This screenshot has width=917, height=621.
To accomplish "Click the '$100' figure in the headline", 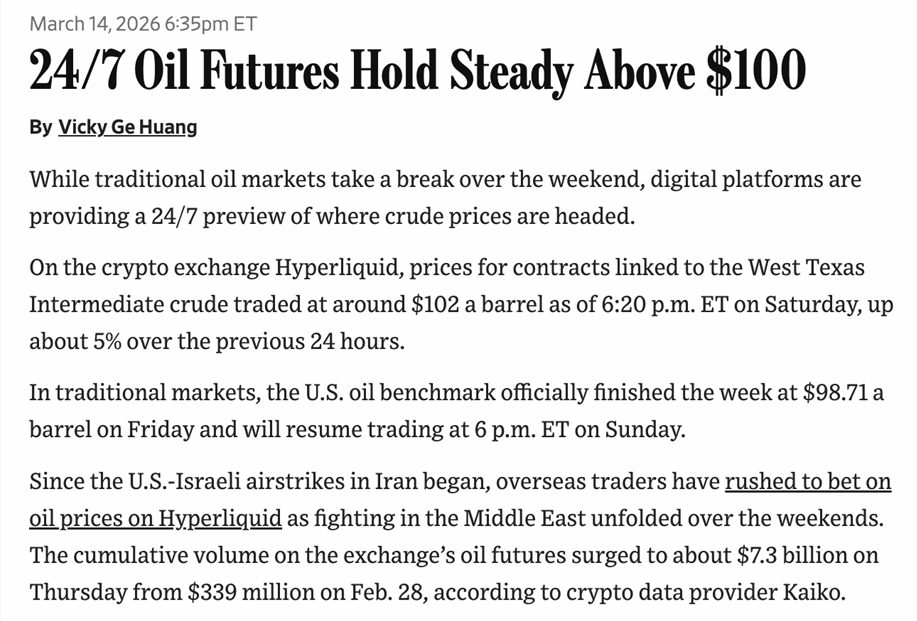I will [x=756, y=70].
